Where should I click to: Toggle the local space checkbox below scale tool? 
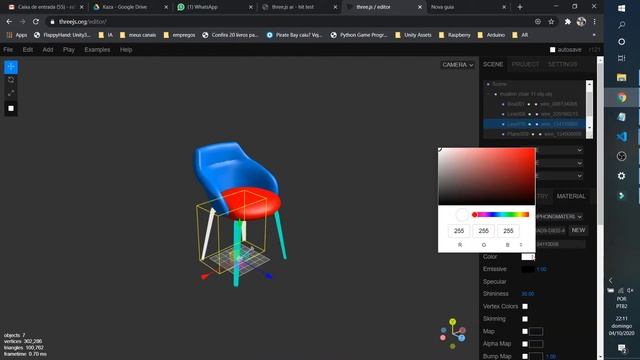11,108
